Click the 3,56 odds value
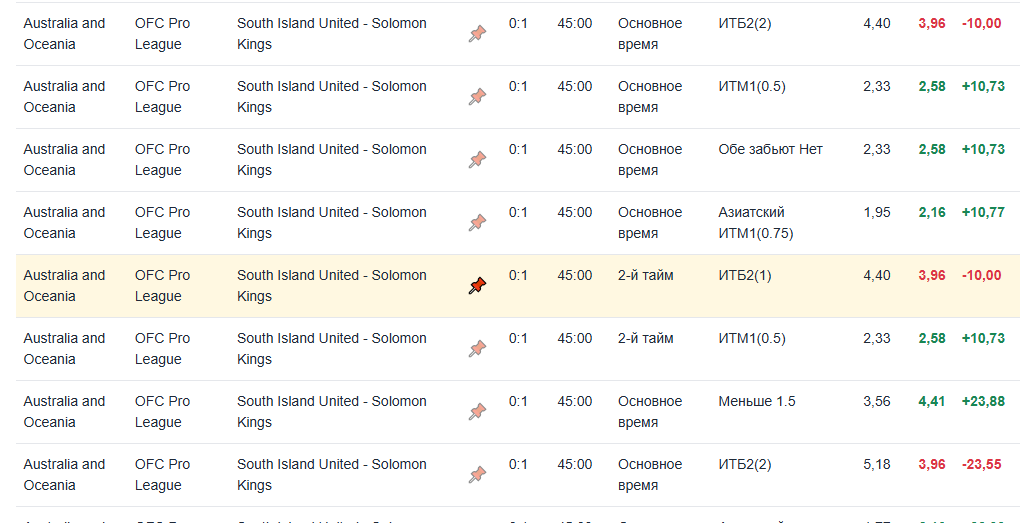1020x523 pixels. (x=876, y=401)
